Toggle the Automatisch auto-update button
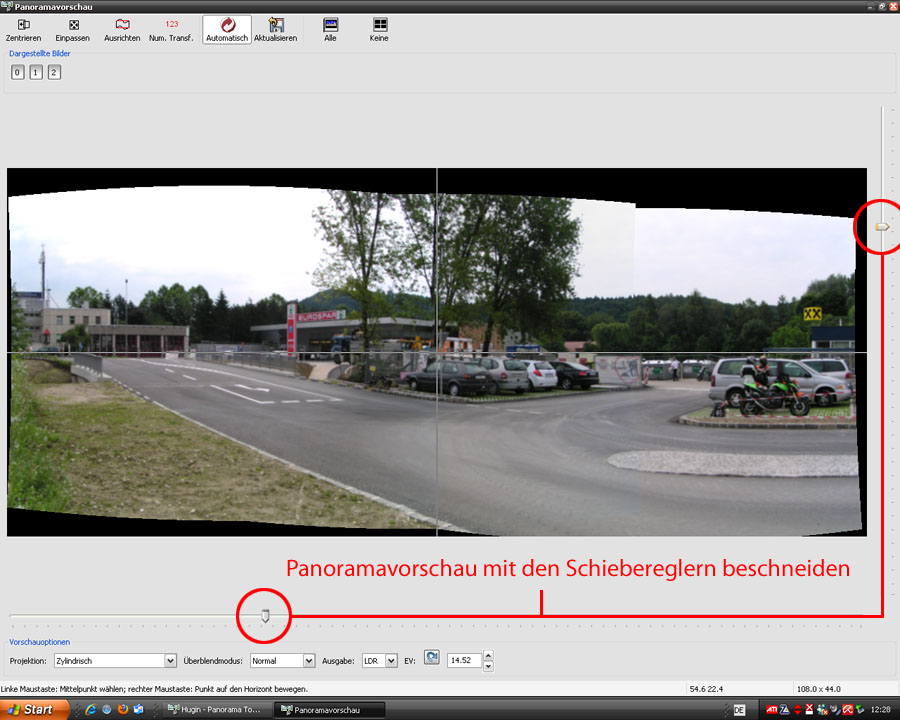 click(x=226, y=24)
